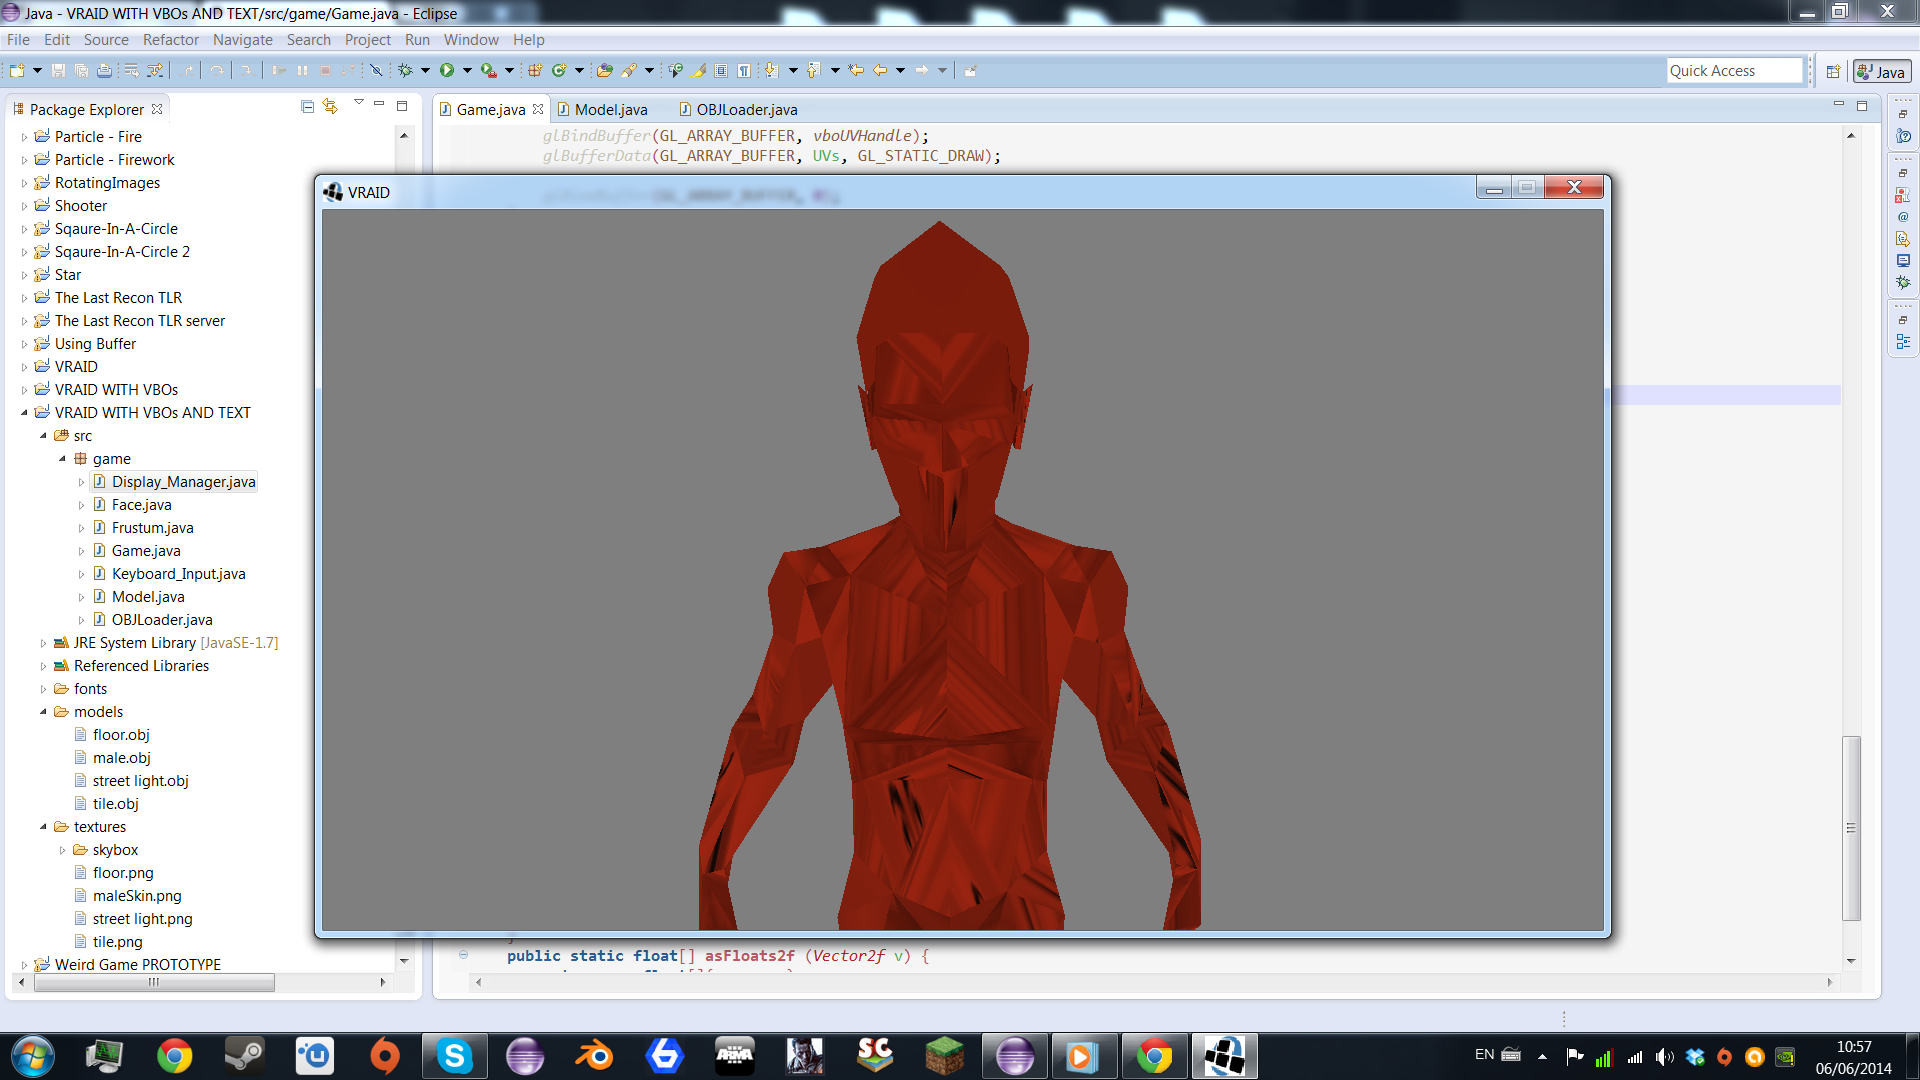Open Minecraft from the taskbar
The image size is (1920, 1080).
[944, 1056]
